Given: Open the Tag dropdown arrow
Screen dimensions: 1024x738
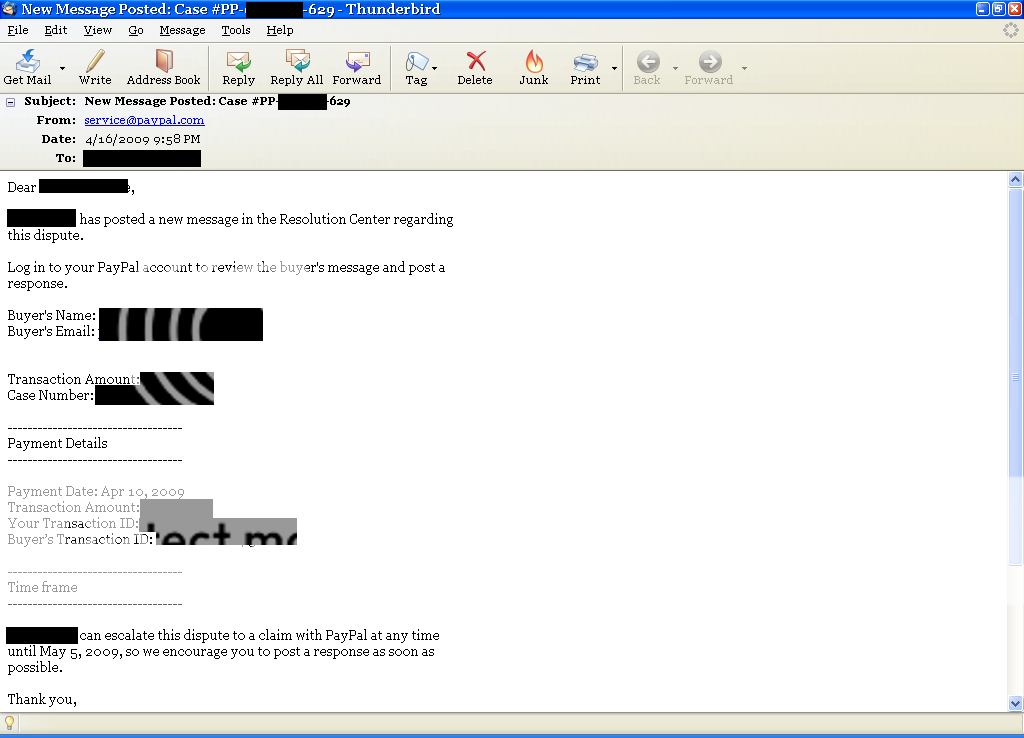Looking at the screenshot, I should [435, 69].
